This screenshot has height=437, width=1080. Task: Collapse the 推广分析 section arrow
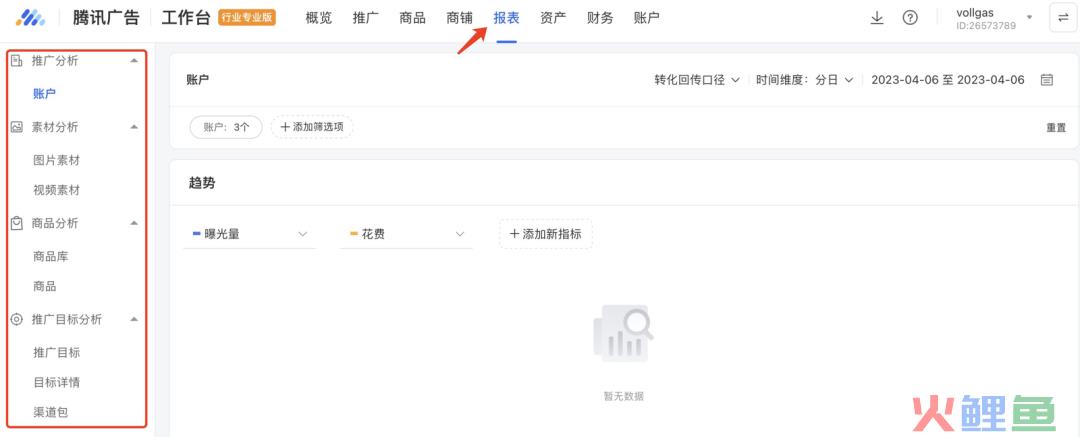coord(134,61)
